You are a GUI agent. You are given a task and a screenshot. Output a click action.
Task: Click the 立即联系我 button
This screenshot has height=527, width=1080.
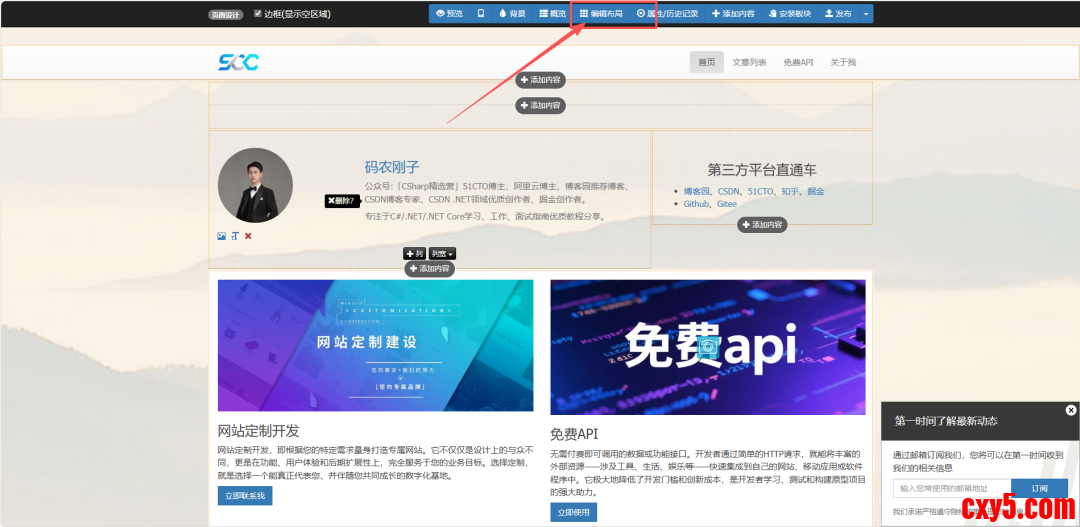coord(245,496)
